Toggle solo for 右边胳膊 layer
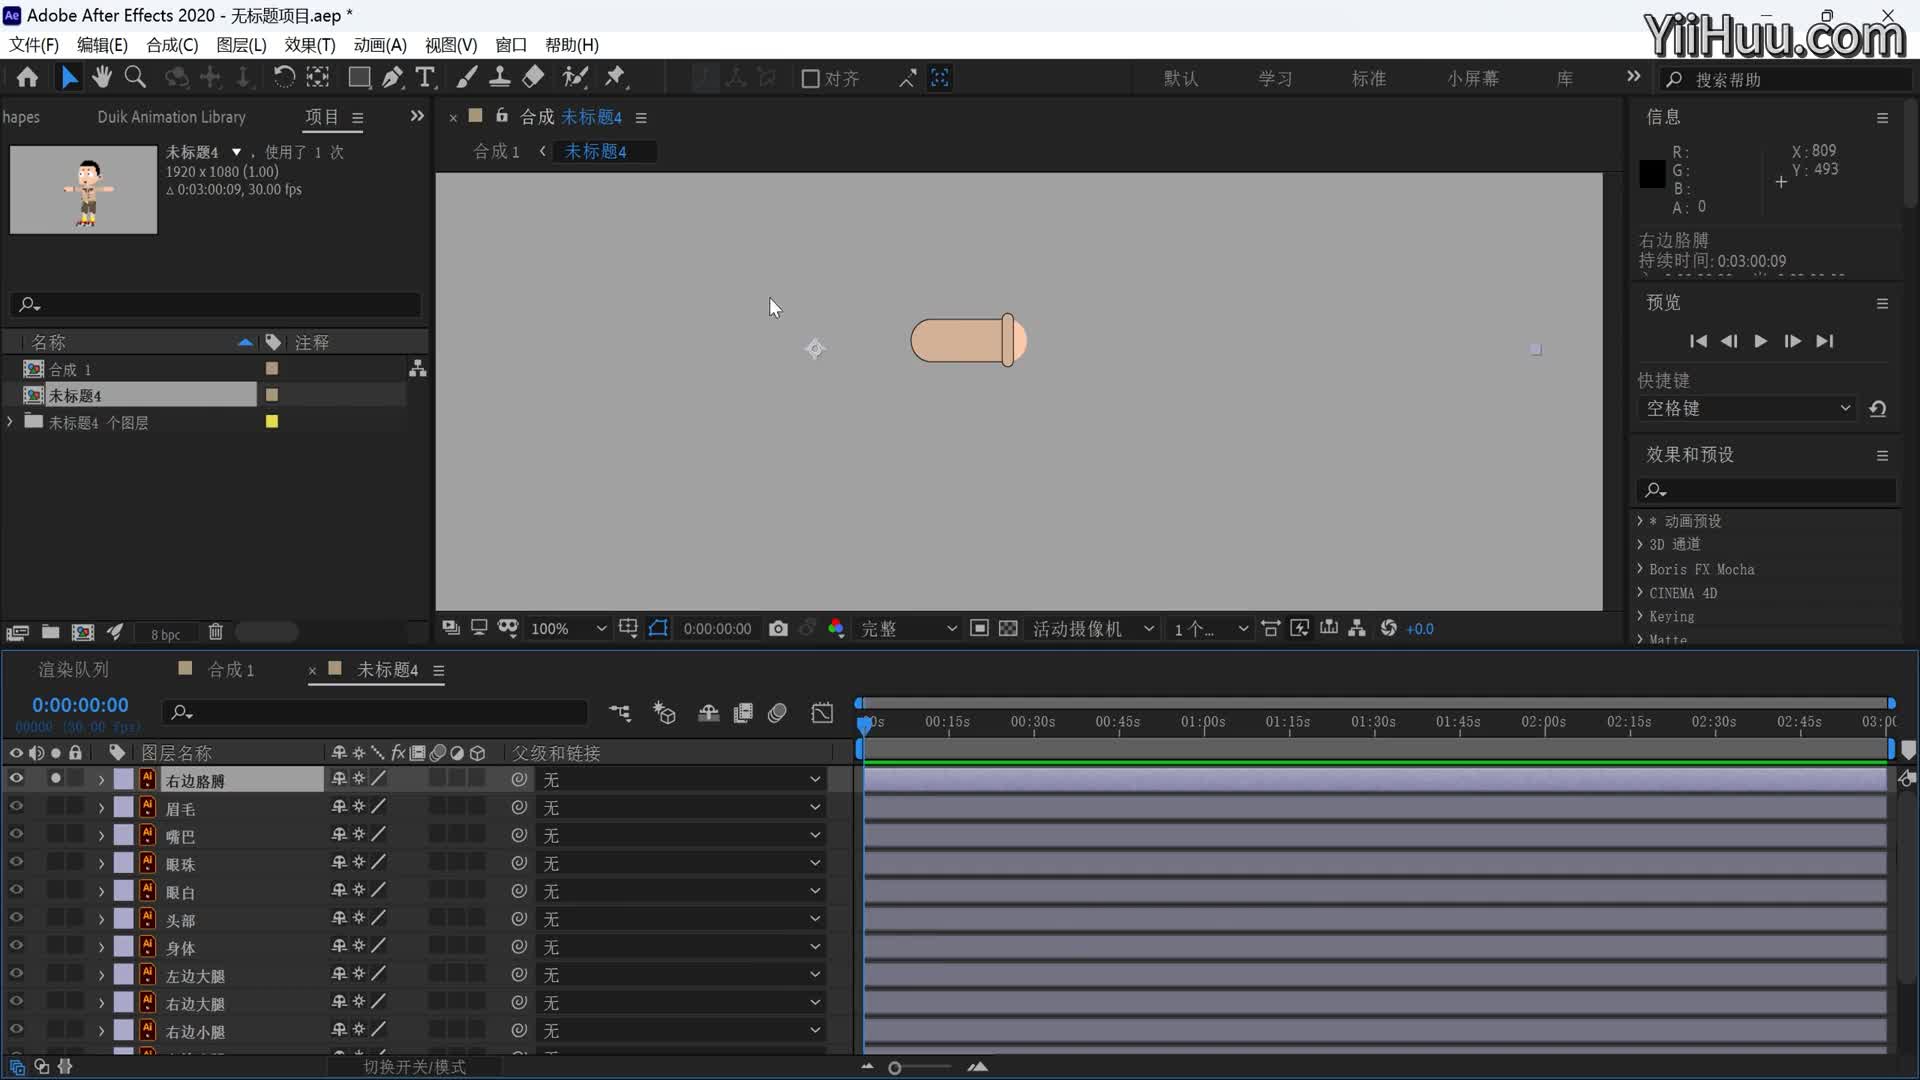The width and height of the screenshot is (1920, 1080). 56,779
